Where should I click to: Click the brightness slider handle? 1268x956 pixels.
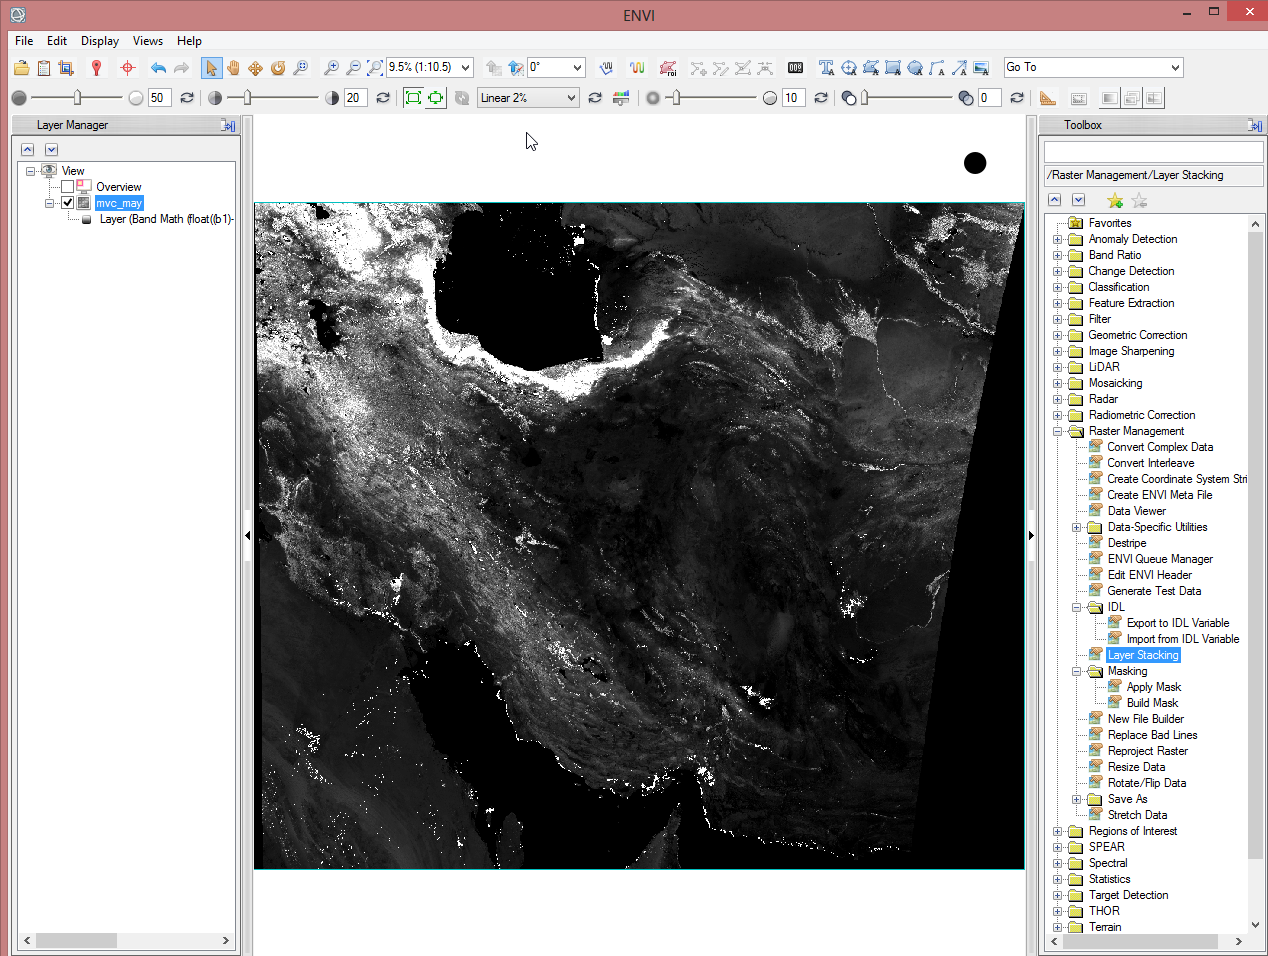78,98
